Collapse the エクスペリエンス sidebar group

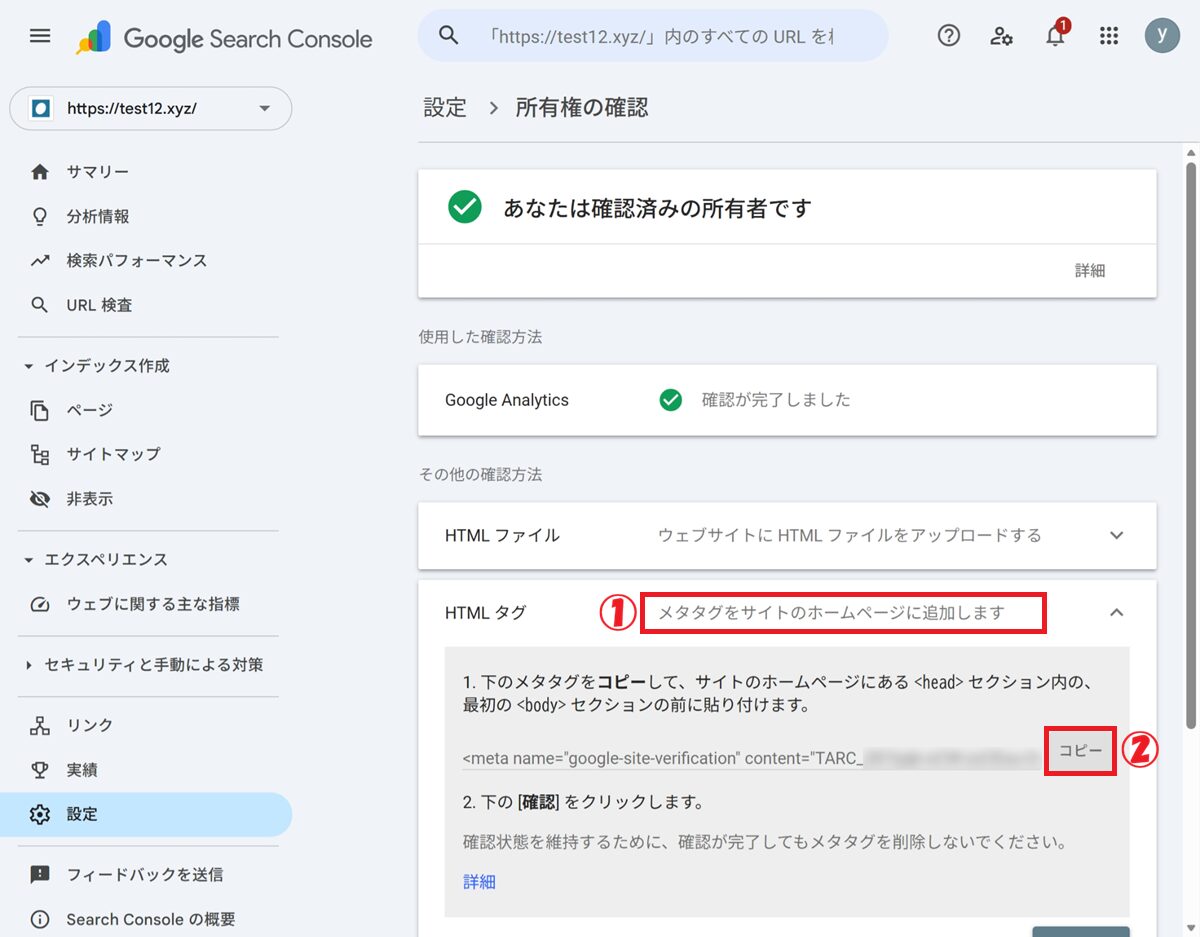30,559
